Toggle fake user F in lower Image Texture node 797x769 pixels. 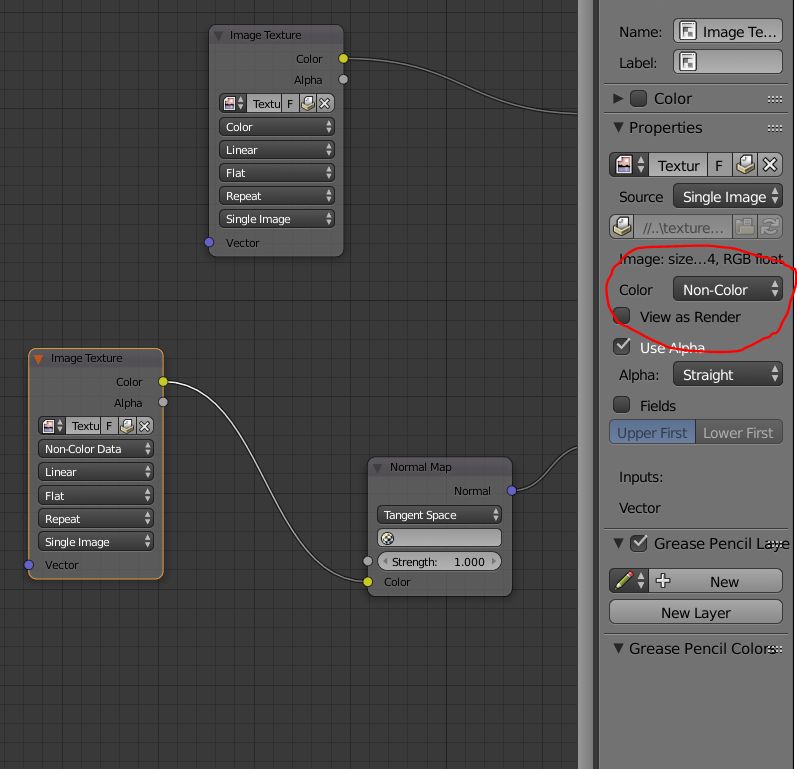coord(109,425)
